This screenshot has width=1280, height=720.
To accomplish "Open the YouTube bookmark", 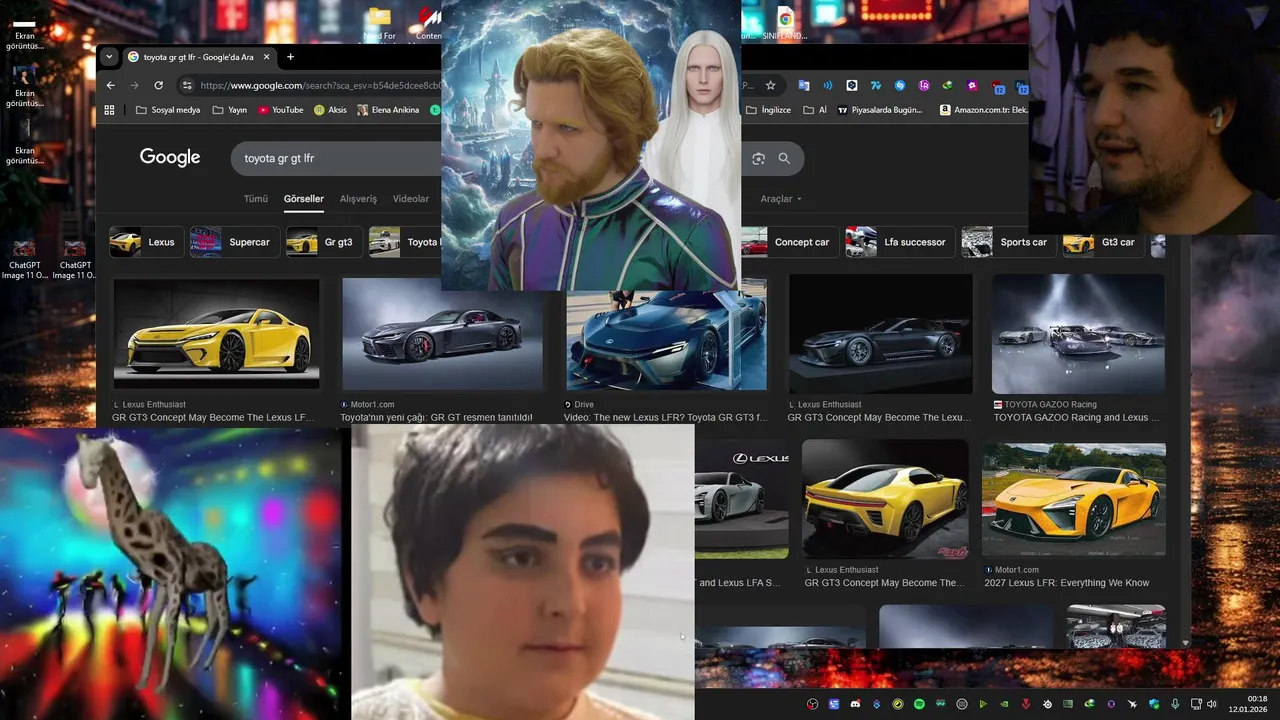I will 281,110.
